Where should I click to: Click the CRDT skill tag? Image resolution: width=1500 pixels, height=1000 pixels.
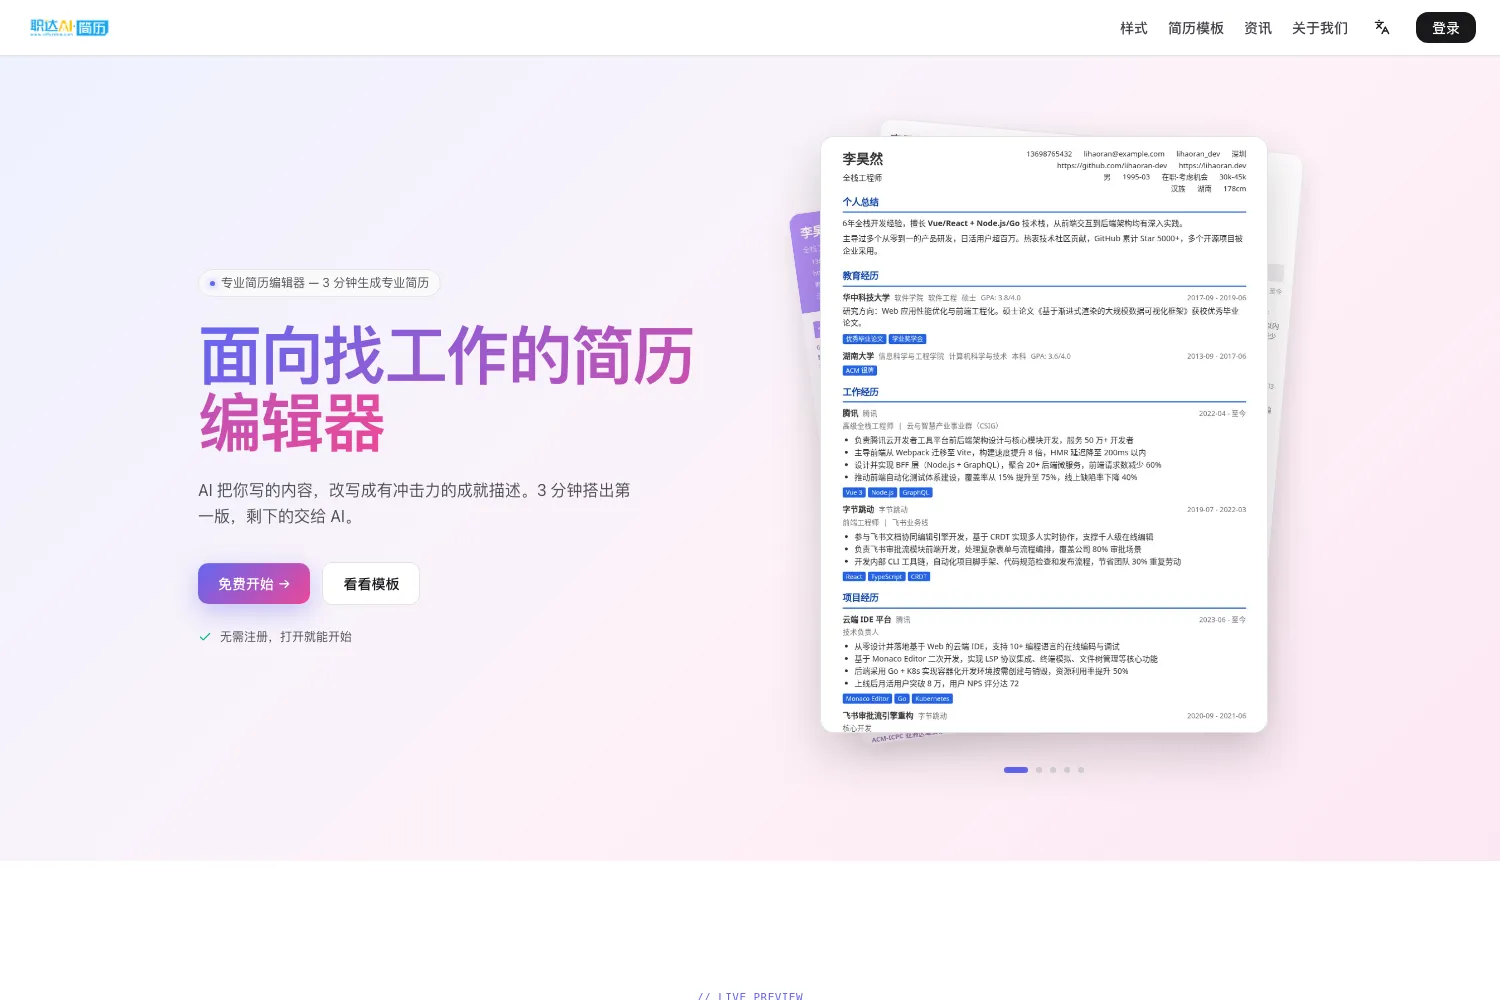(x=919, y=577)
